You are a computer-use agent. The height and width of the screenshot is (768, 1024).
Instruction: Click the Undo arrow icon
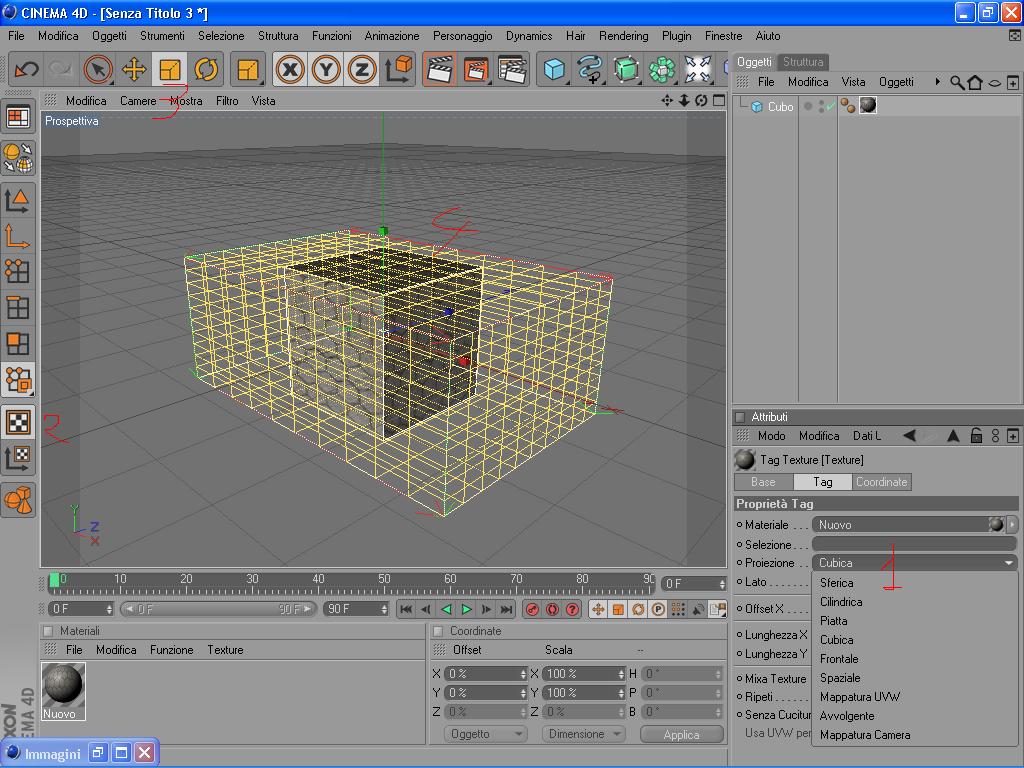coord(26,69)
